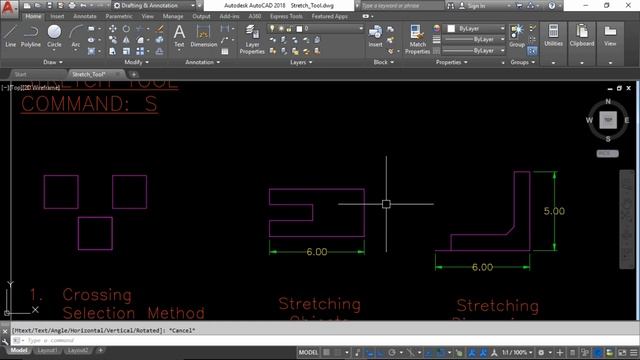The image size is (640, 360).
Task: Click the Stretch tool in Modify panel
Action: pyautogui.click(x=112, y=51)
